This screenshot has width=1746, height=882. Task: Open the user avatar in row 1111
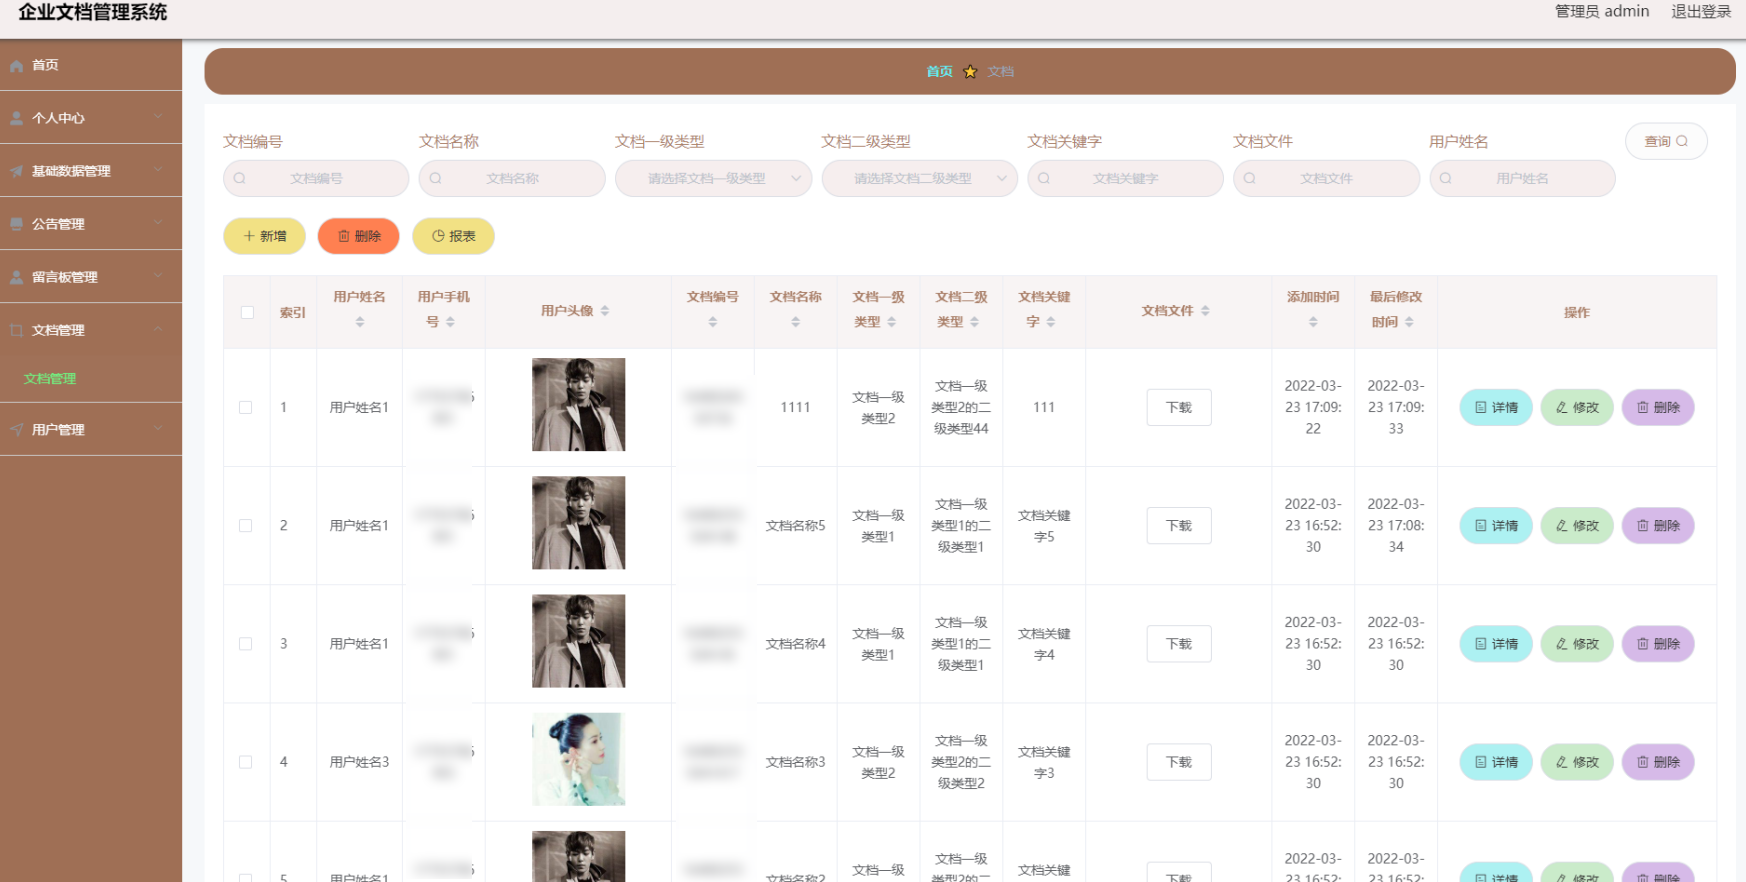578,405
